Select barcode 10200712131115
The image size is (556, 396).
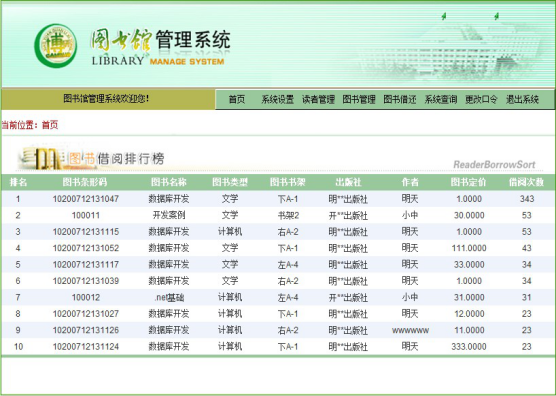pyautogui.click(x=86, y=232)
